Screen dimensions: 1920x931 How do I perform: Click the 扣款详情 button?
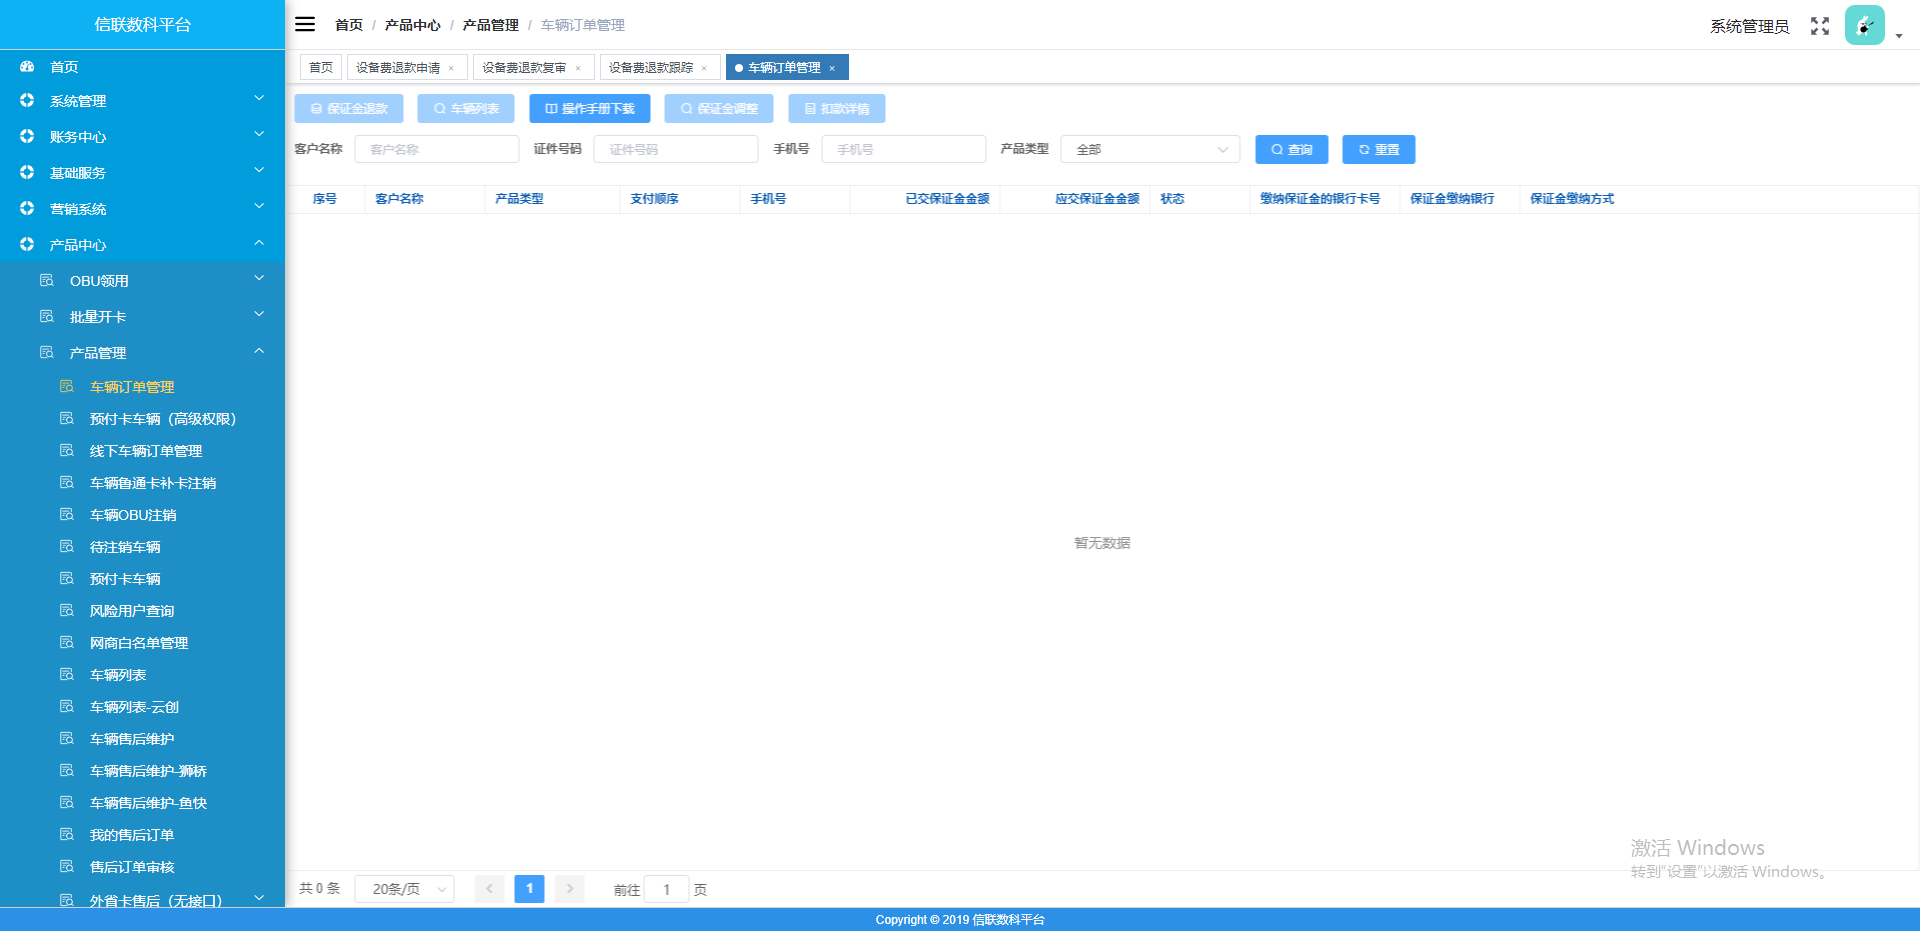point(837,108)
